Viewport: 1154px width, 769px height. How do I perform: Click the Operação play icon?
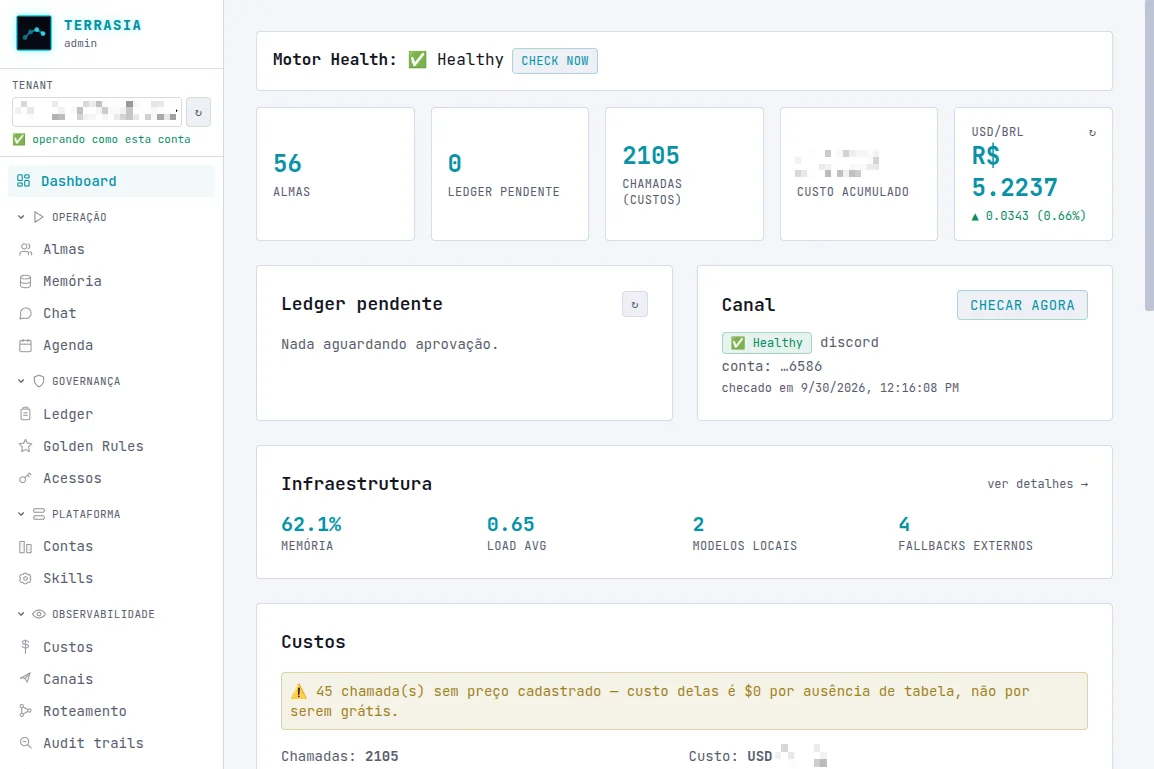[39, 217]
